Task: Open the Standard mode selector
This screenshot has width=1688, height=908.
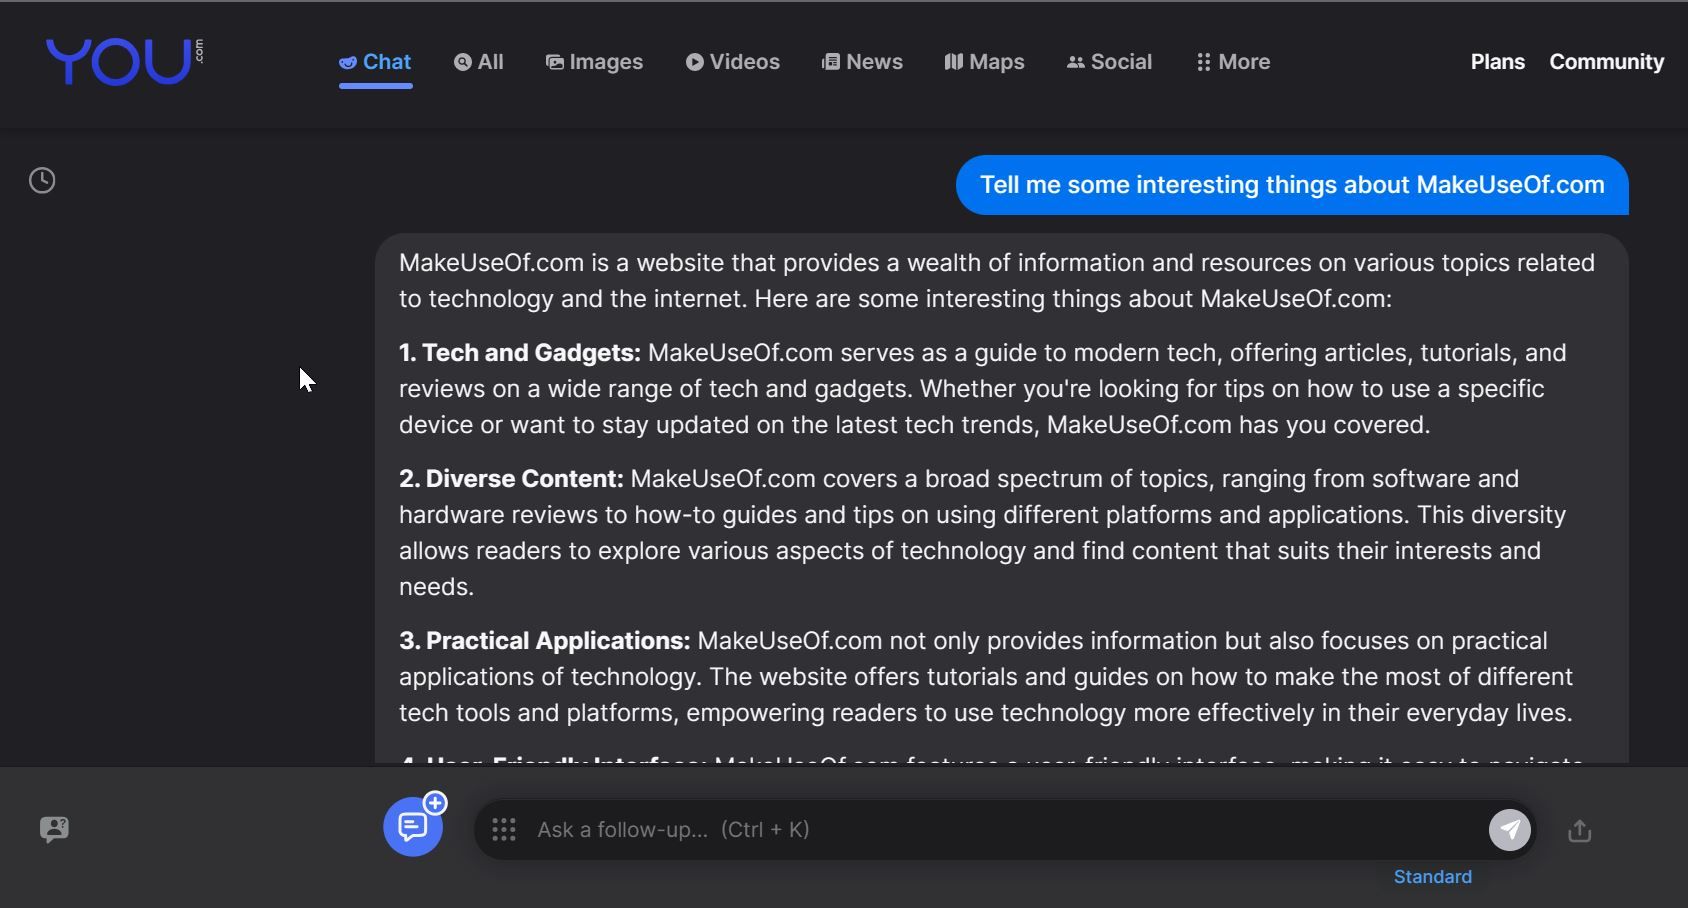Action: point(1432,877)
